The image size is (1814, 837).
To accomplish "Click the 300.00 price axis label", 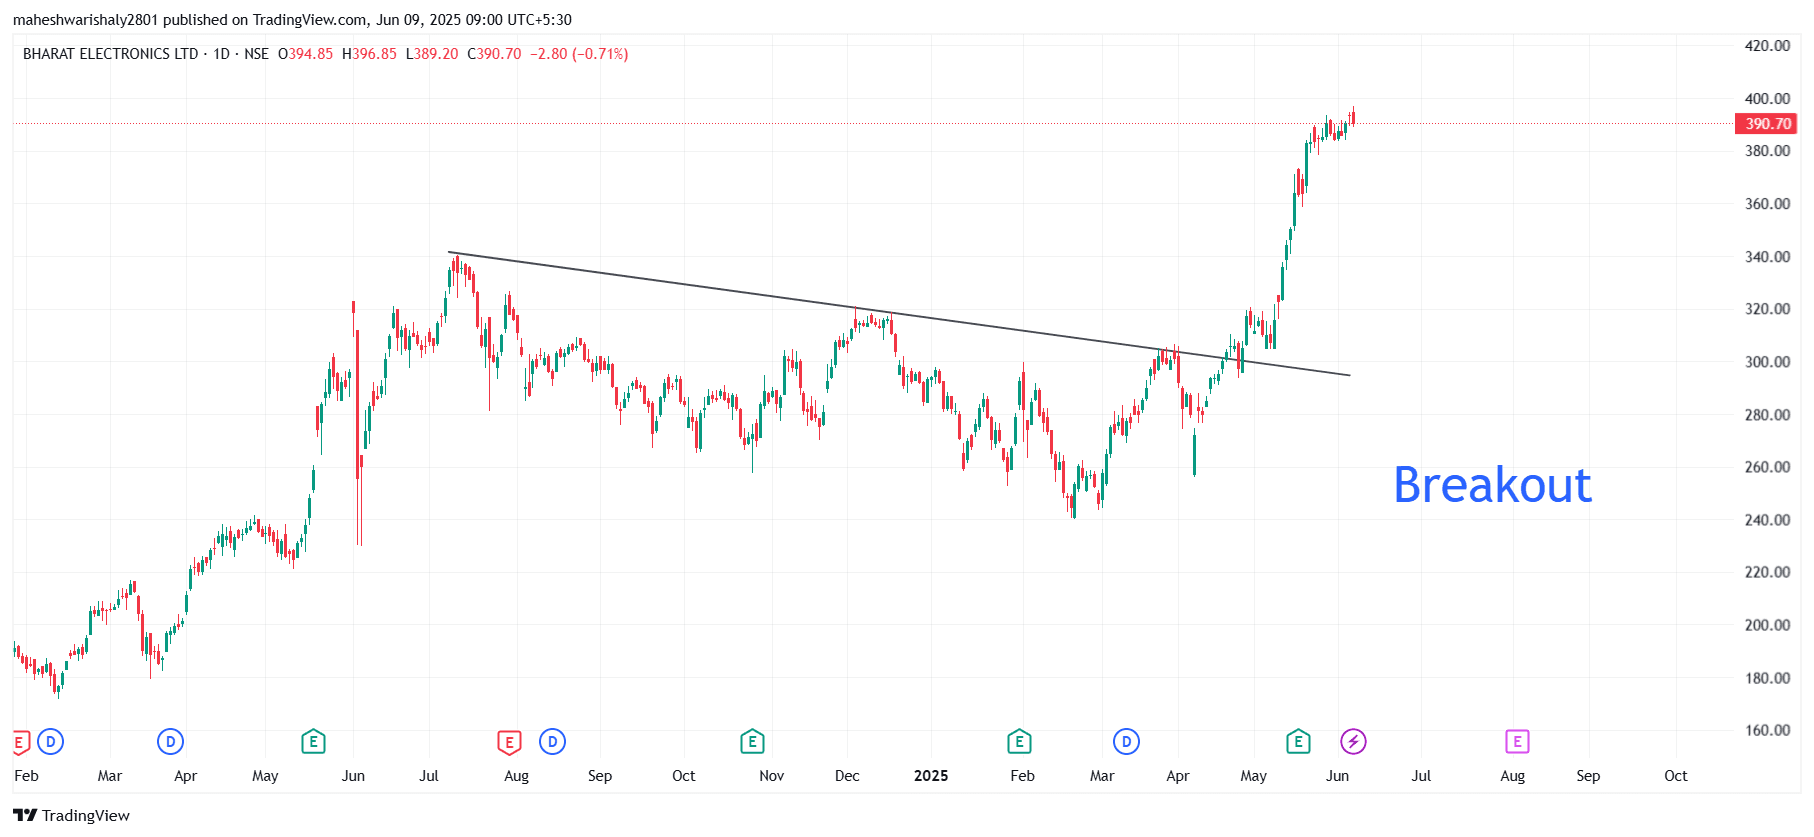I will point(1767,362).
